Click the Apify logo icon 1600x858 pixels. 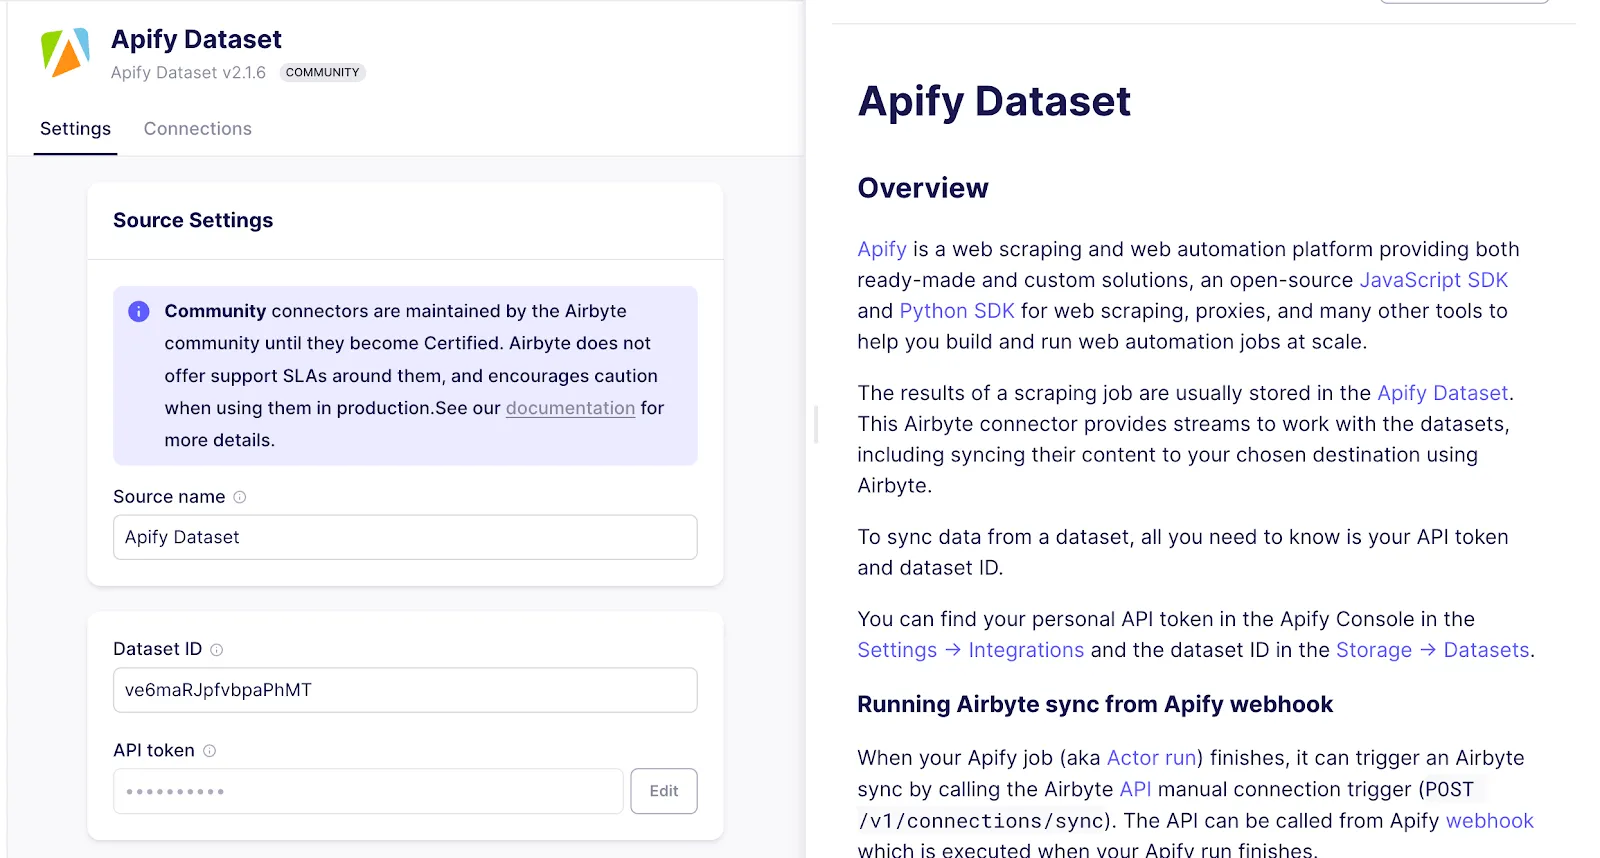65,53
